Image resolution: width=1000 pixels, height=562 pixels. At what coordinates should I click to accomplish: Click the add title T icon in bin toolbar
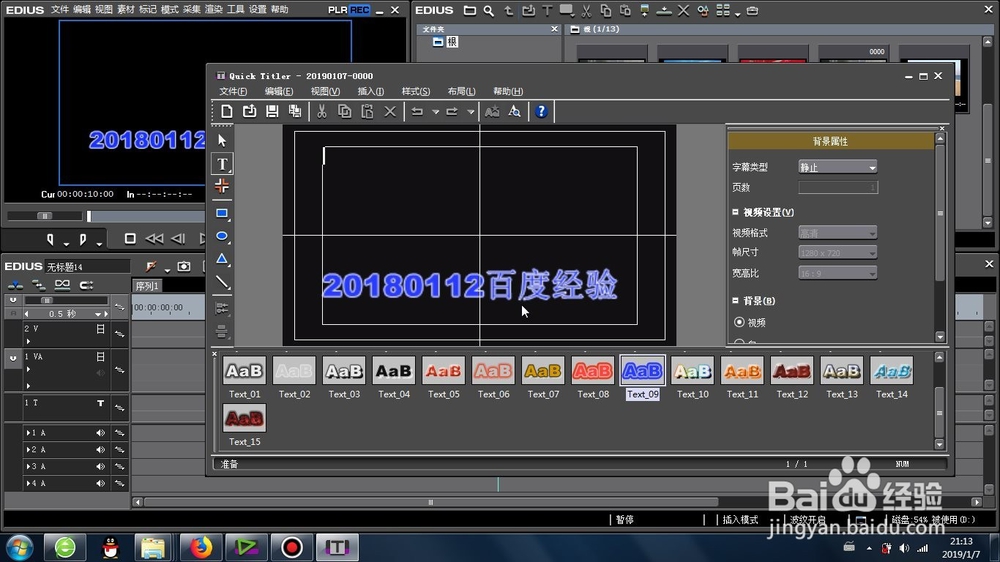547,10
